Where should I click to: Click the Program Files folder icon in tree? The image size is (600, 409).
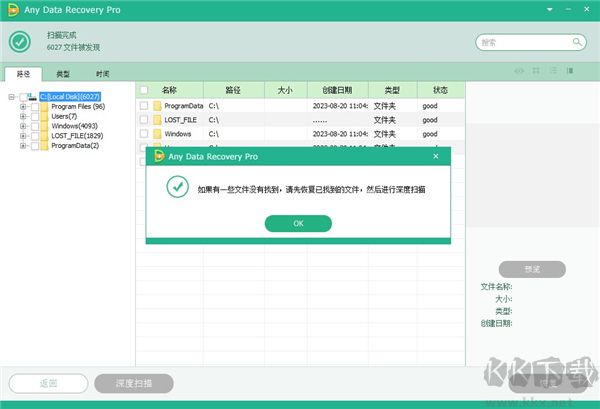click(x=44, y=106)
